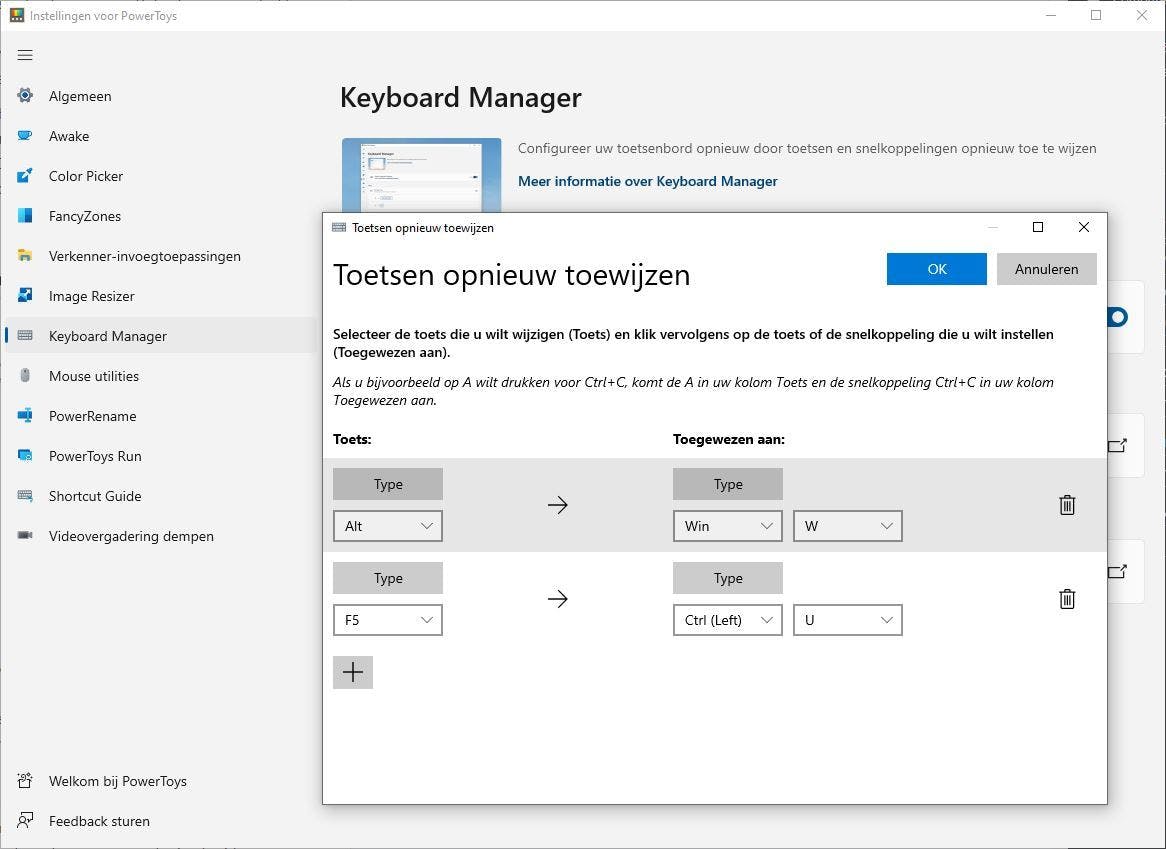1166x849 pixels.
Task: Select PowerRename in the sidebar
Action: 92,416
